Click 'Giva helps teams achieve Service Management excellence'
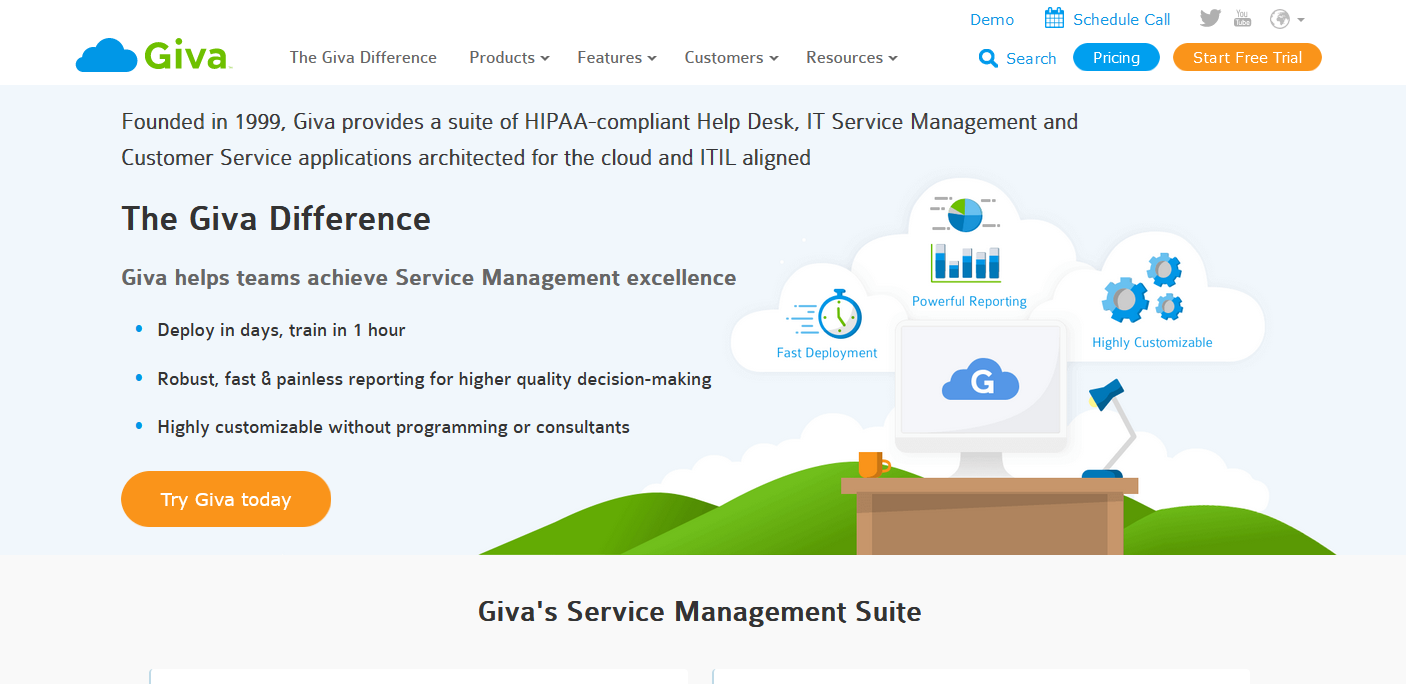This screenshot has width=1406, height=684. click(429, 278)
